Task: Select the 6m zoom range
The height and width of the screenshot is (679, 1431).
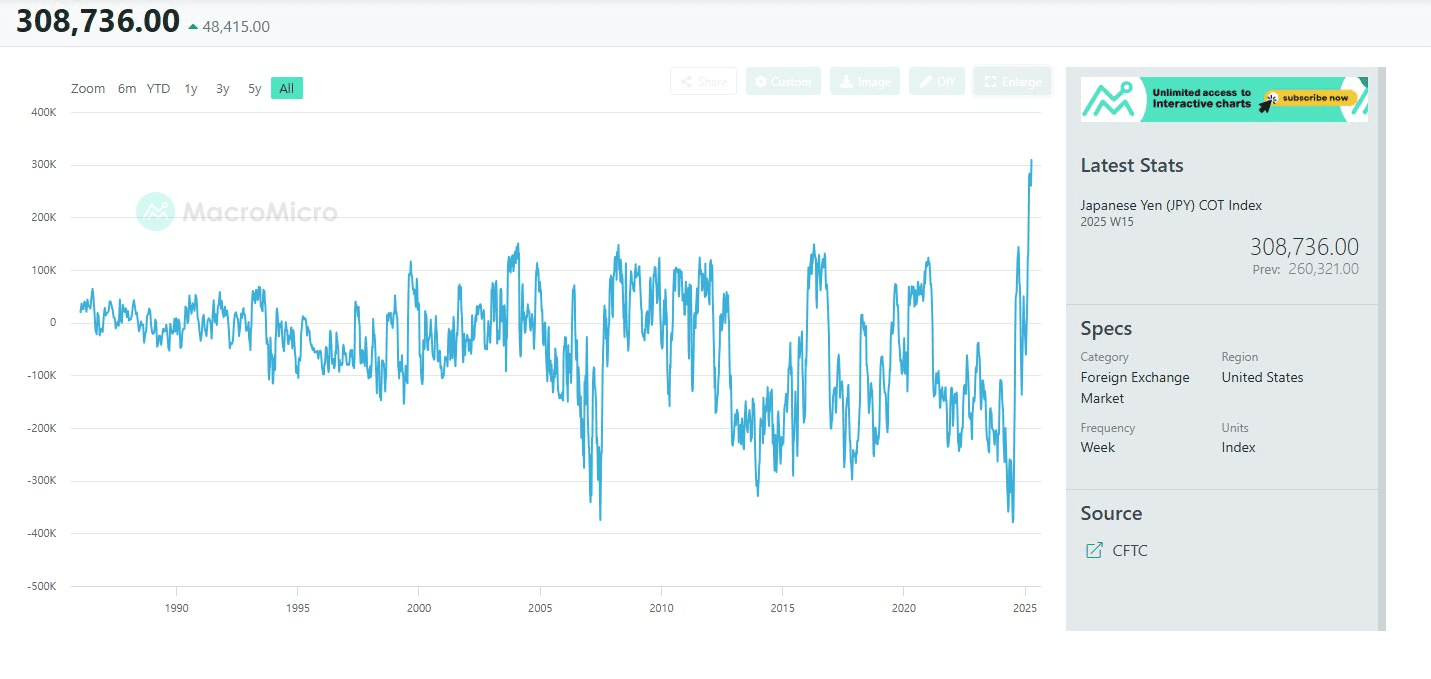Action: (x=127, y=88)
